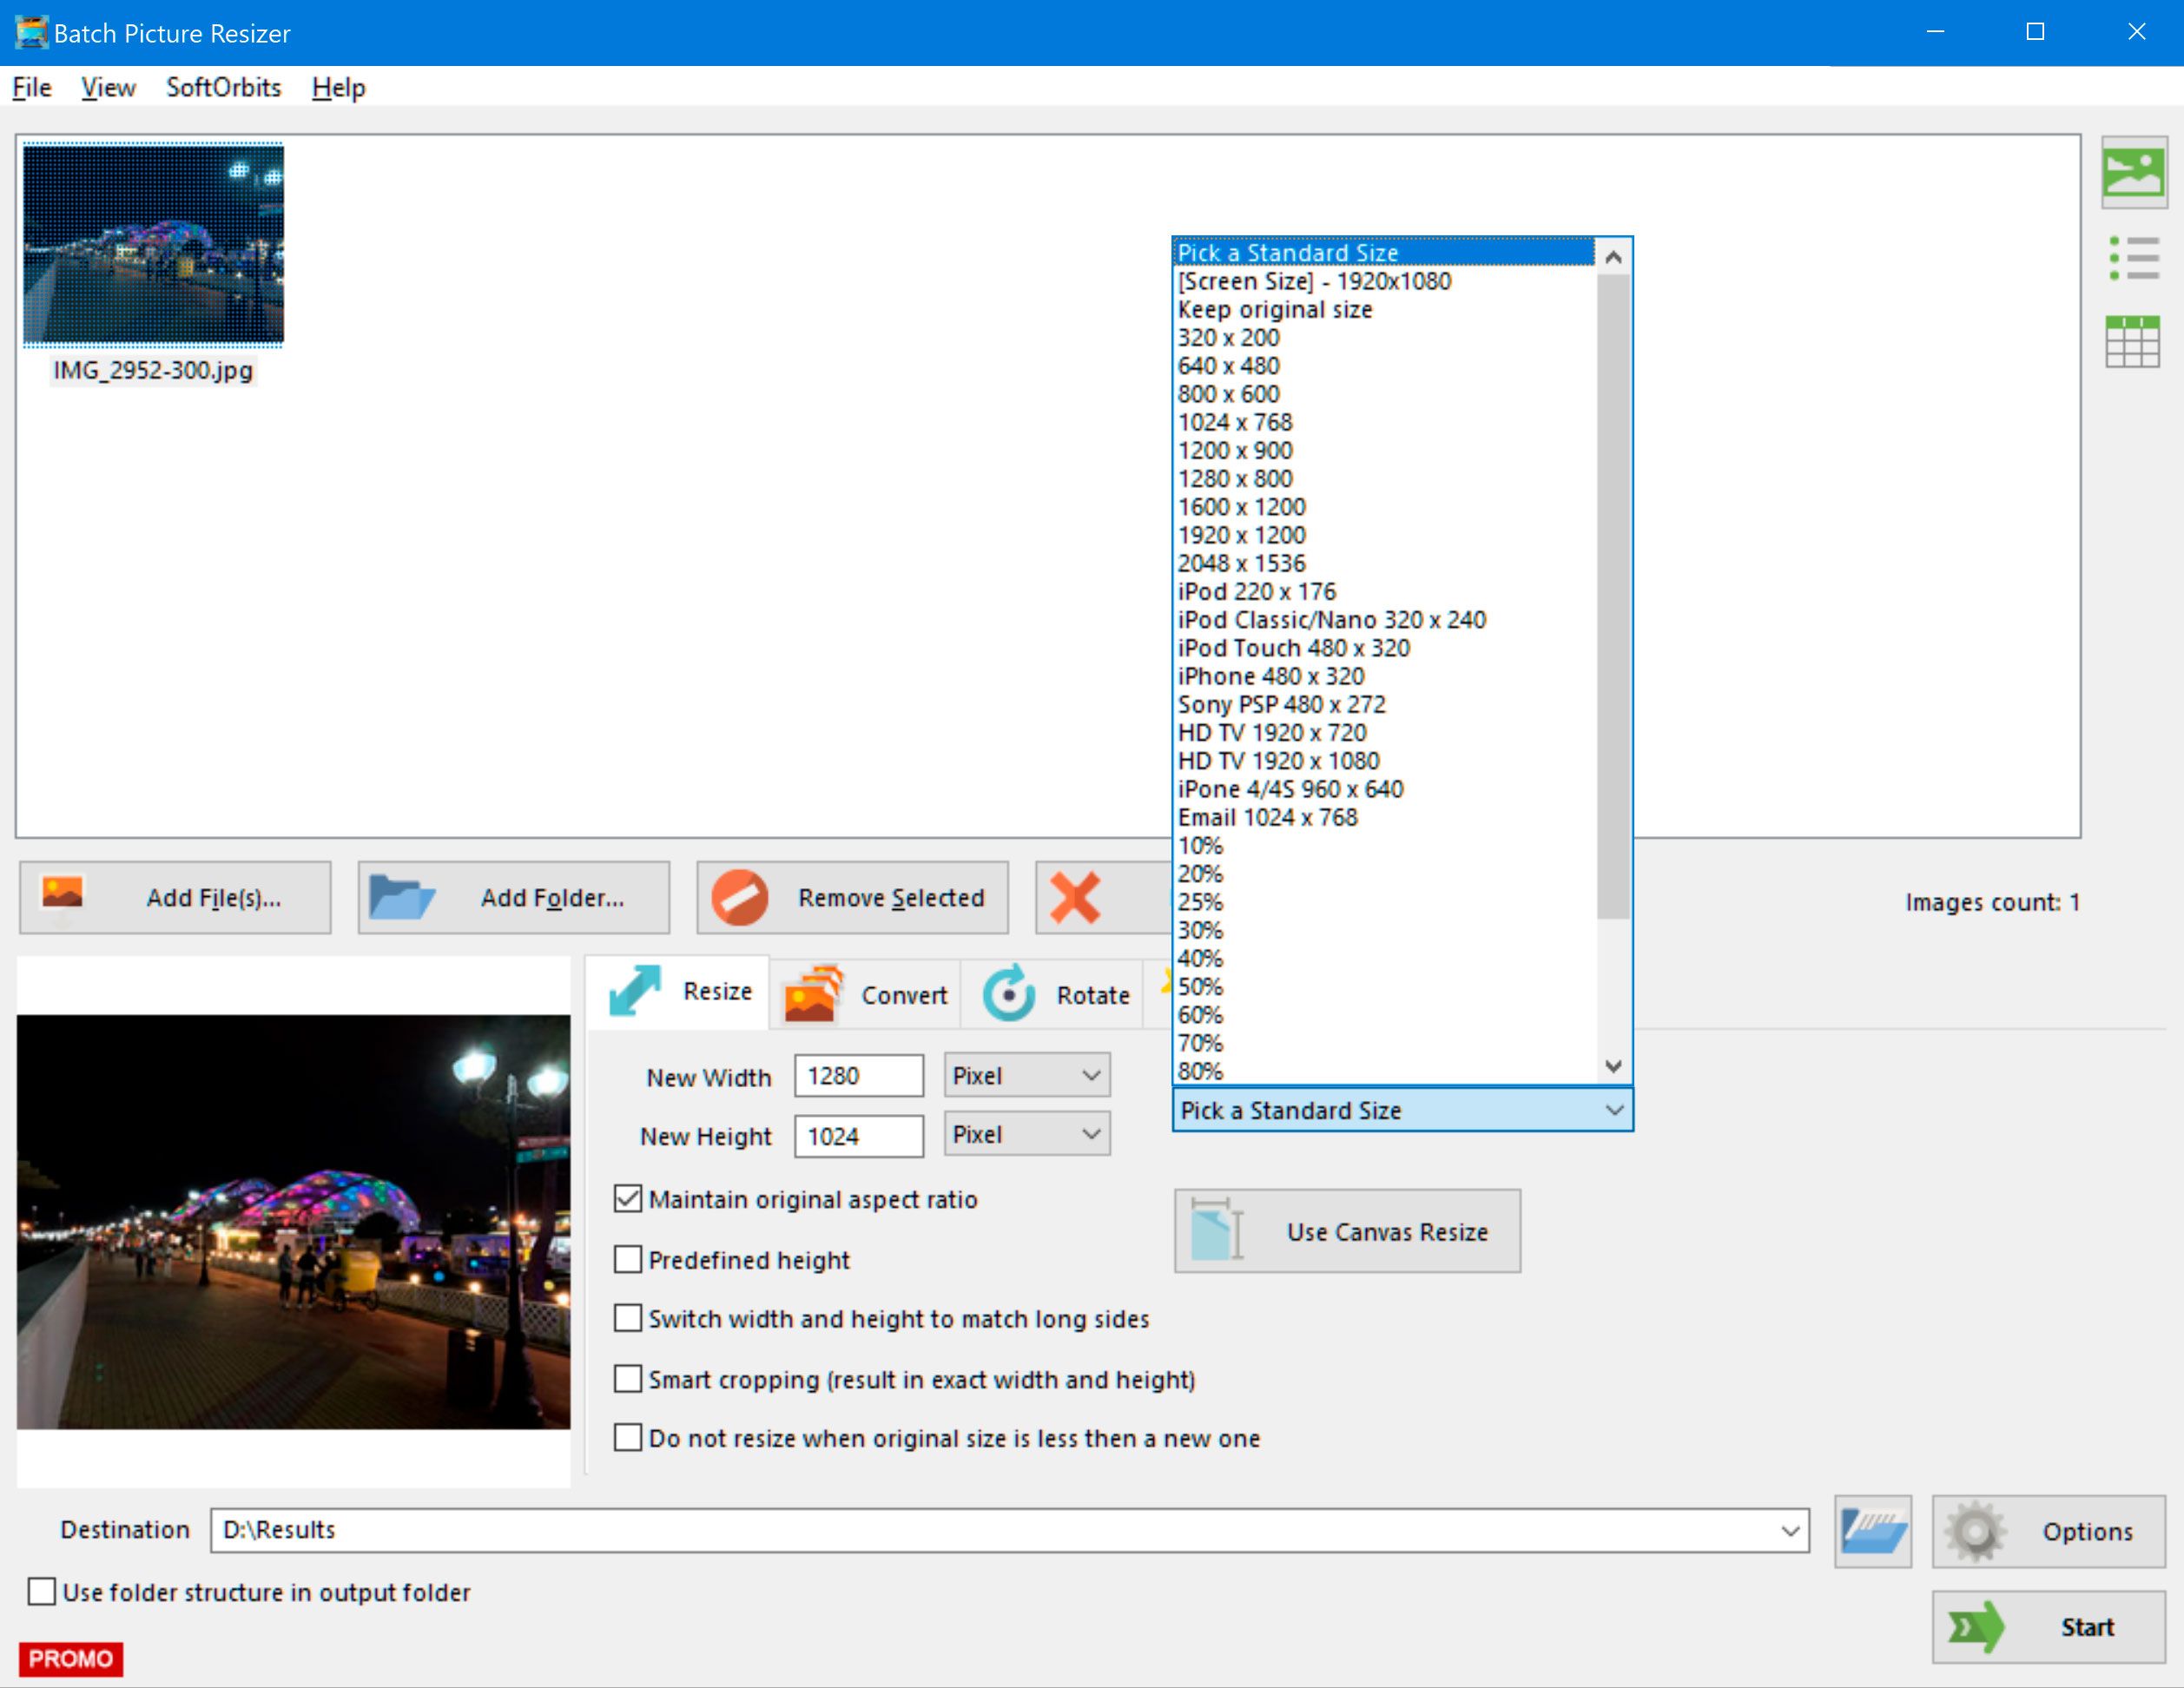
Task: Select the Pixel unit dropdown for New Width
Action: [x=1028, y=1078]
